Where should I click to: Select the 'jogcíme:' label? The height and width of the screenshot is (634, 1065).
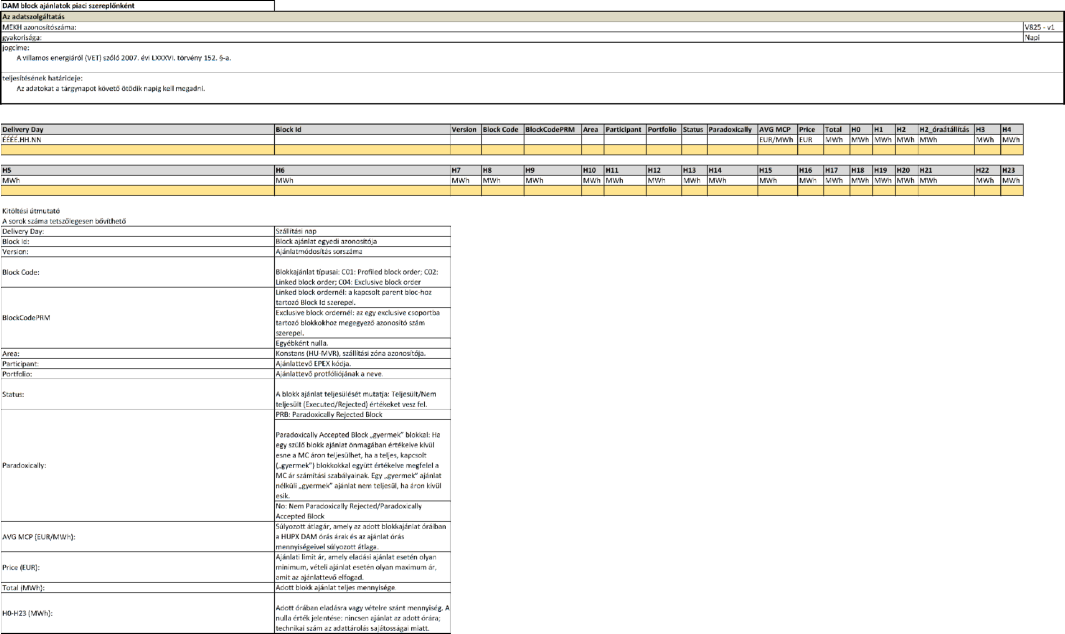pyautogui.click(x=16, y=48)
